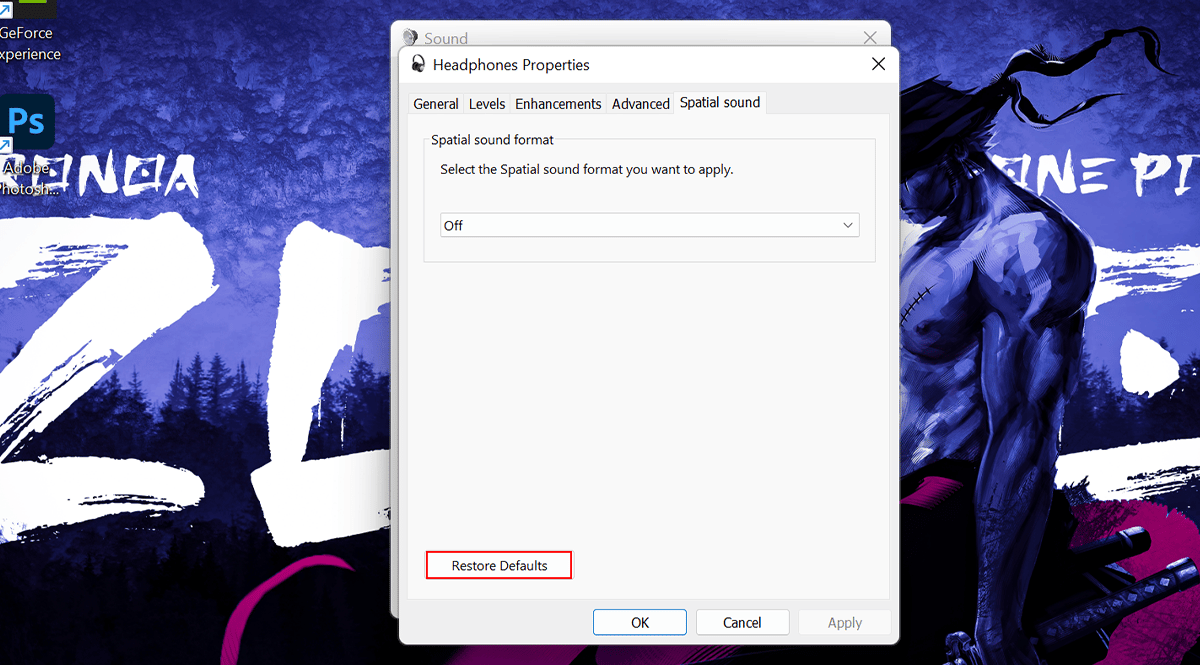Viewport: 1200px width, 665px height.
Task: Close the Headphones Properties dialog
Action: (x=878, y=64)
